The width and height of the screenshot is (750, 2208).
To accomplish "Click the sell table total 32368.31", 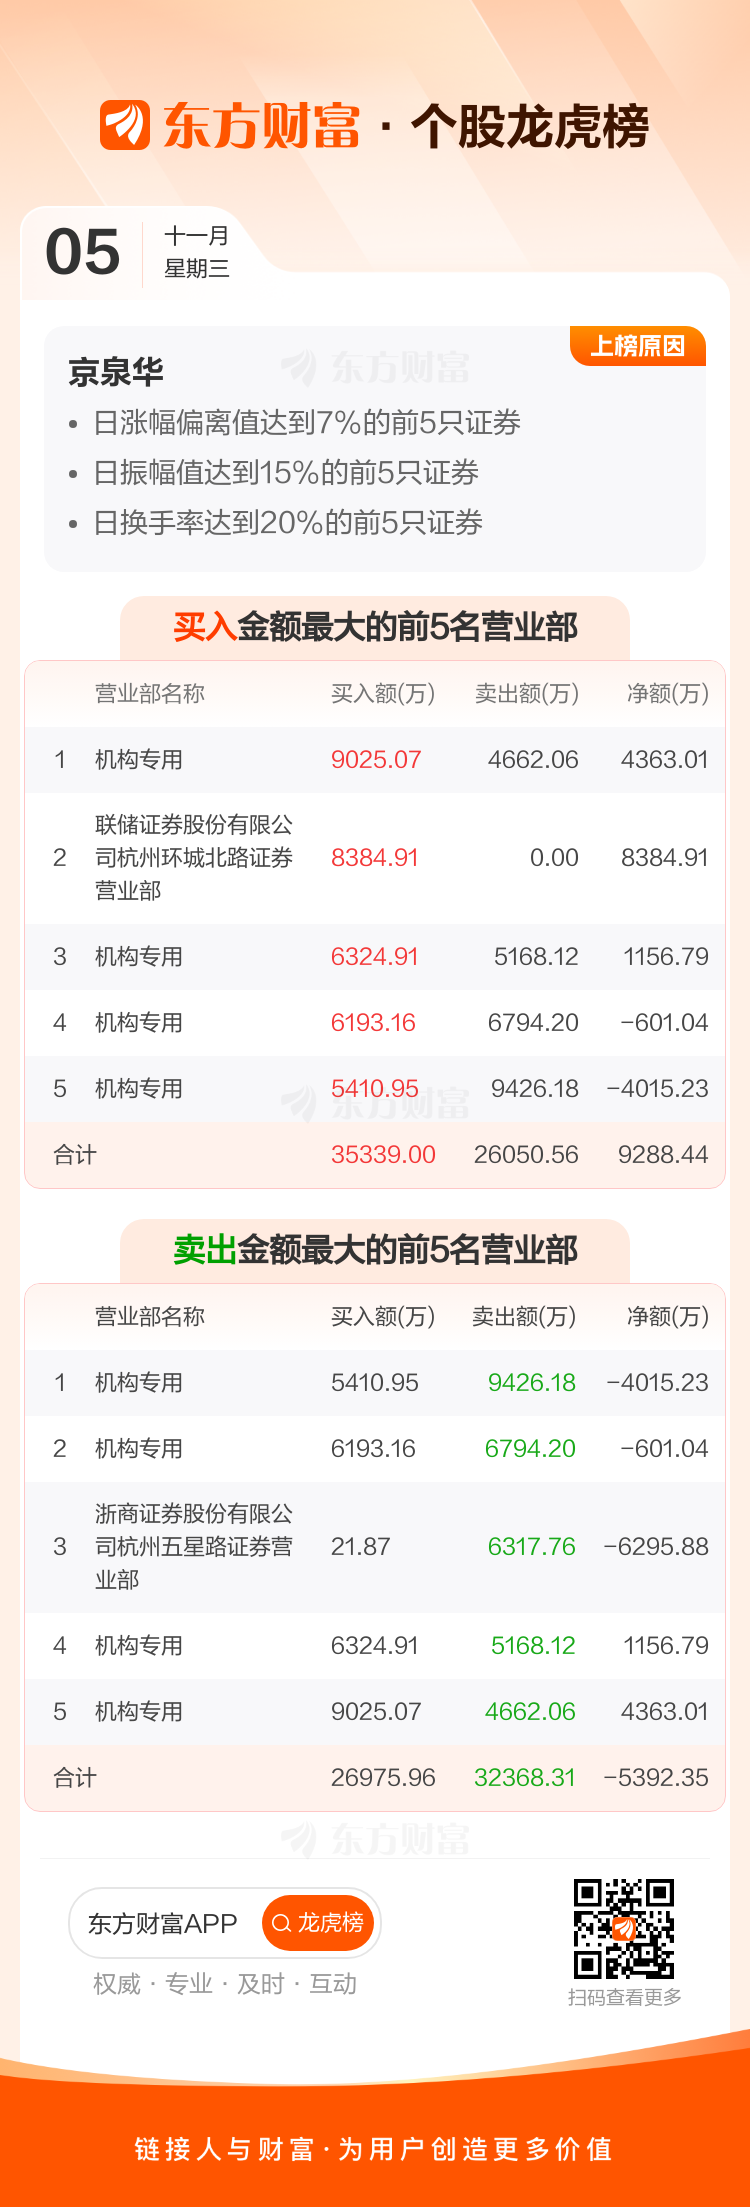I will pyautogui.click(x=524, y=1777).
